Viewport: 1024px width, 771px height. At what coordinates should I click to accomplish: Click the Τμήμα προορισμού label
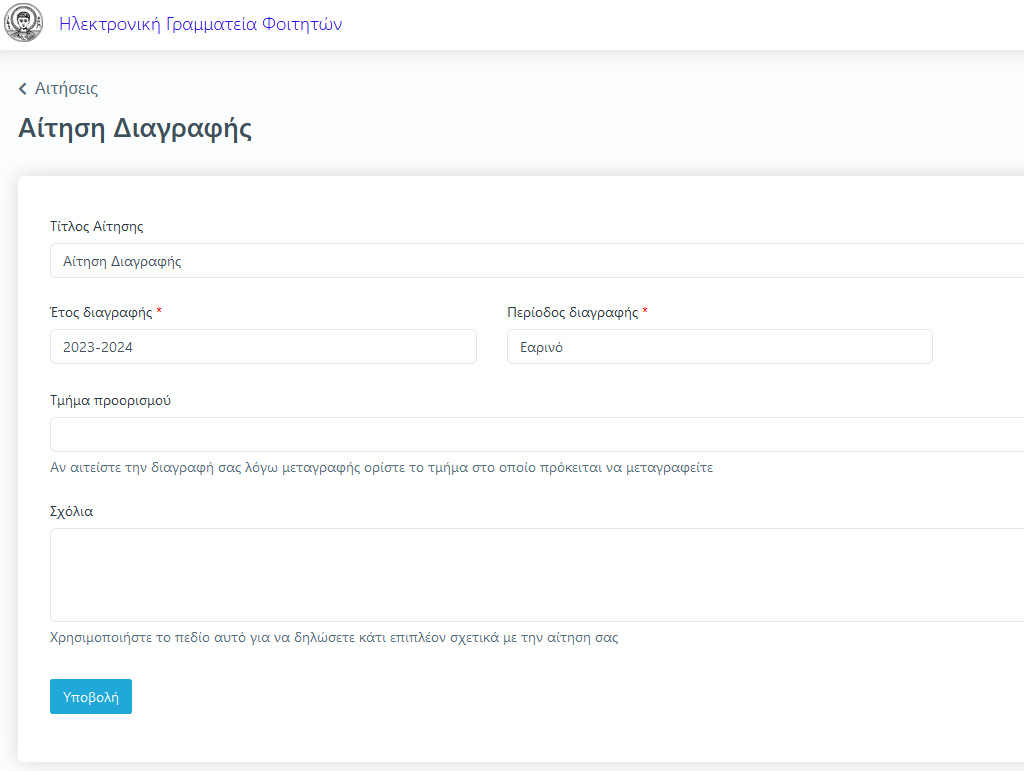pos(111,400)
